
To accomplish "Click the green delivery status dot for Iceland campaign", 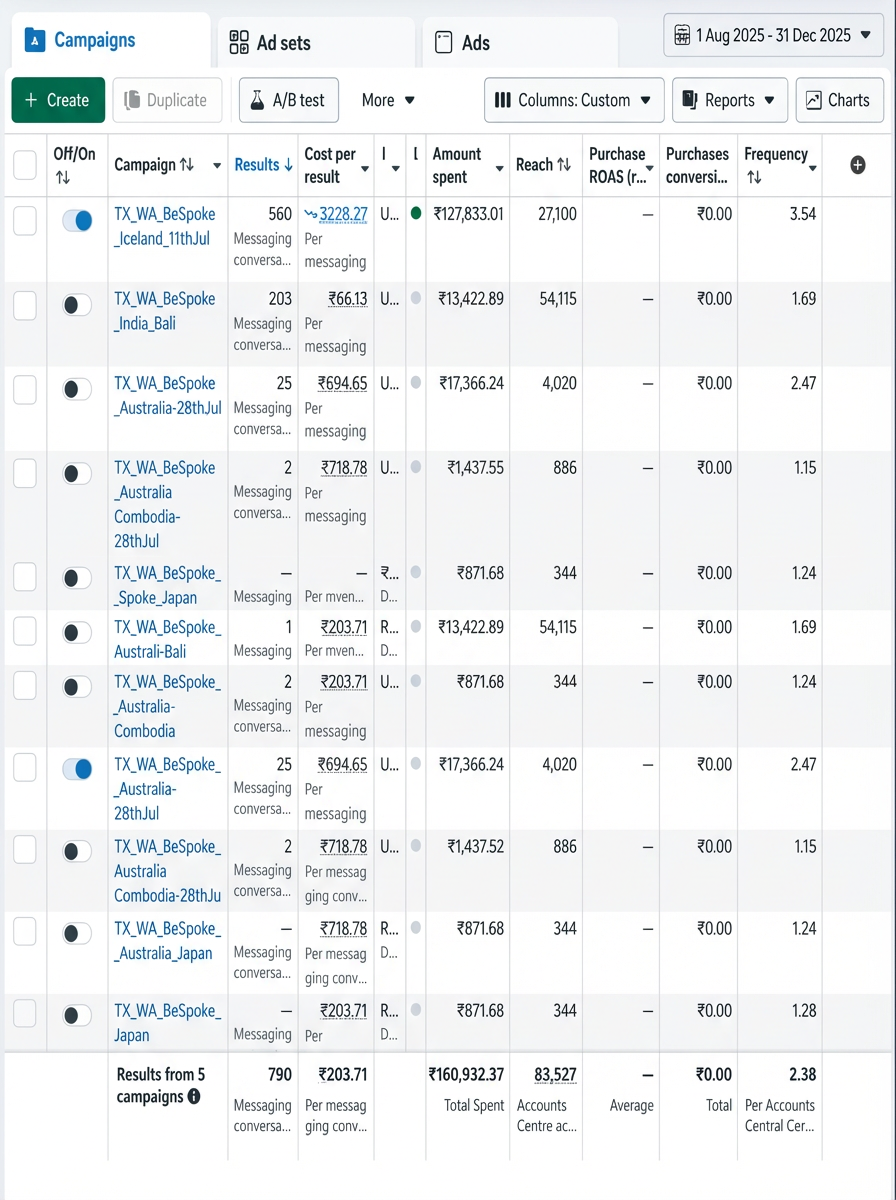I will (416, 213).
